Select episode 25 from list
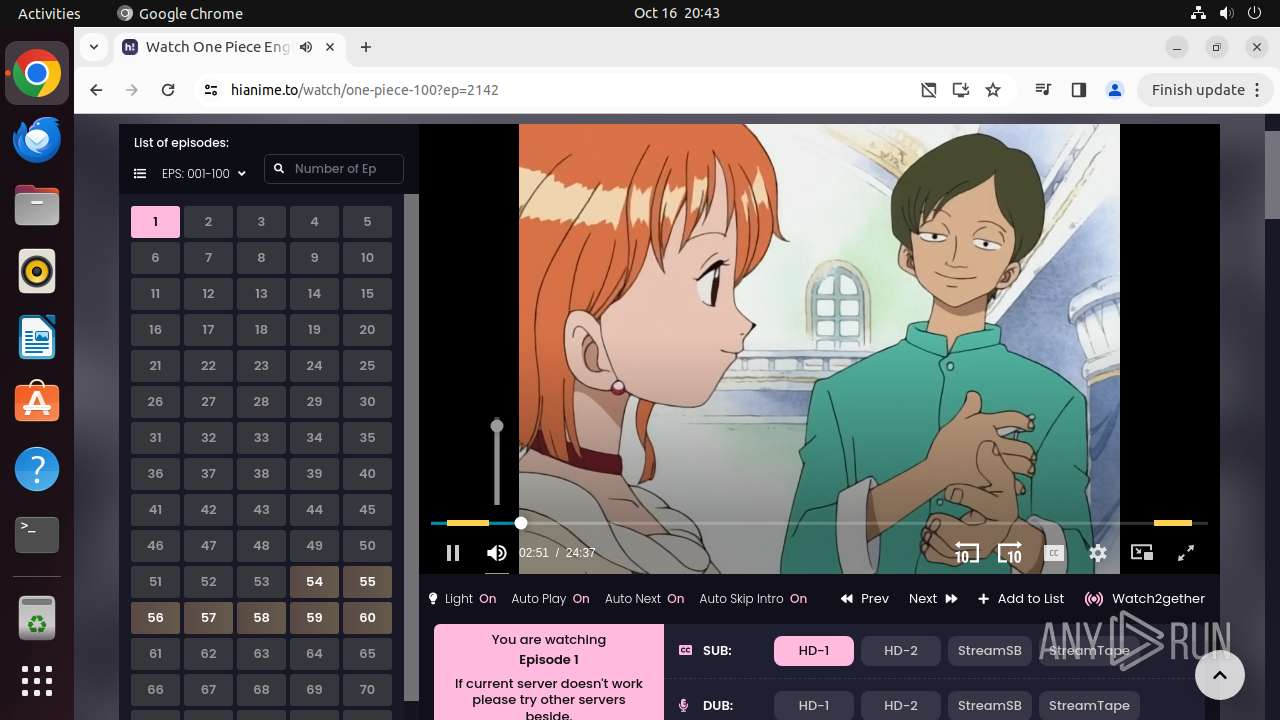 367,366
